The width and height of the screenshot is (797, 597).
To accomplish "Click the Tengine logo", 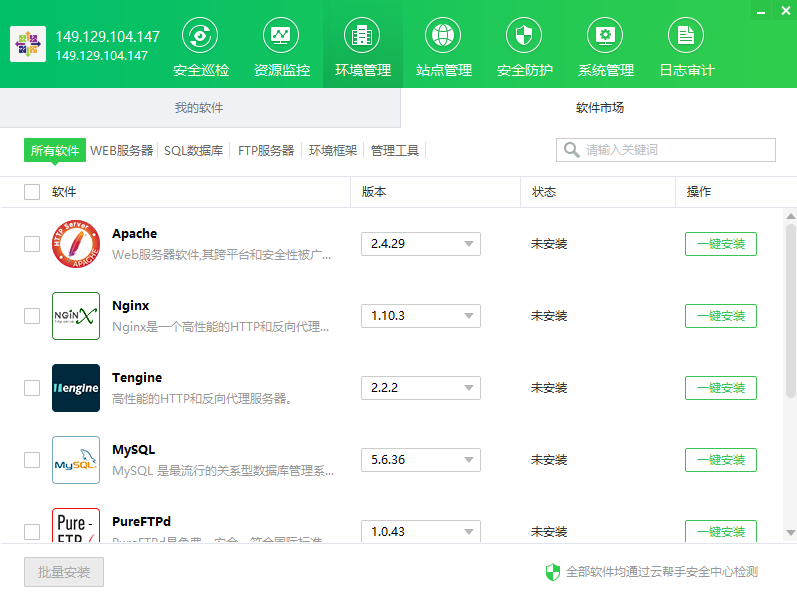I will [x=76, y=388].
